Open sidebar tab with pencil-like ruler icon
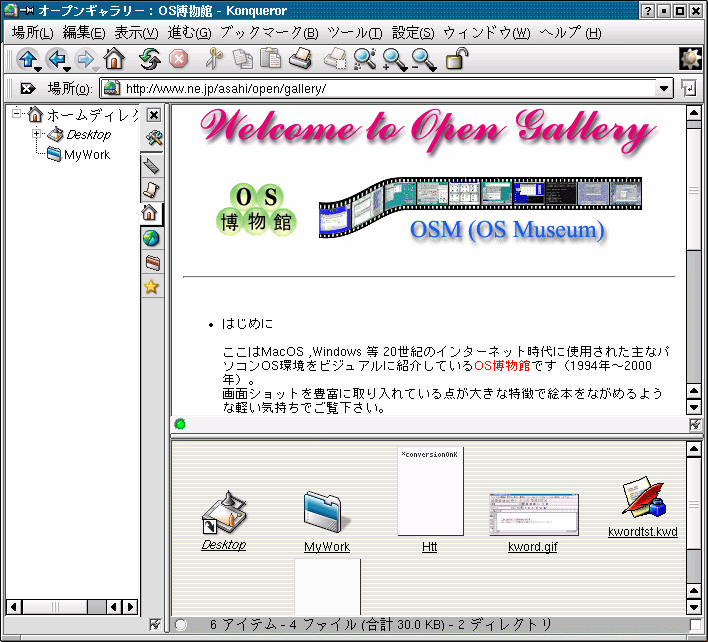 (152, 166)
